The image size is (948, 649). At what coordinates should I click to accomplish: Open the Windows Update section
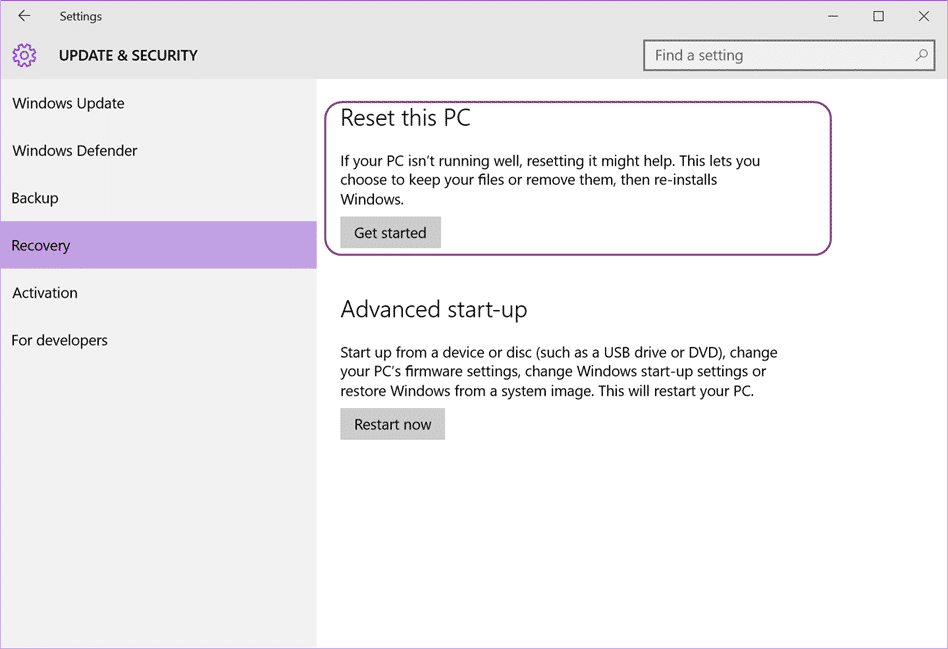pos(158,103)
